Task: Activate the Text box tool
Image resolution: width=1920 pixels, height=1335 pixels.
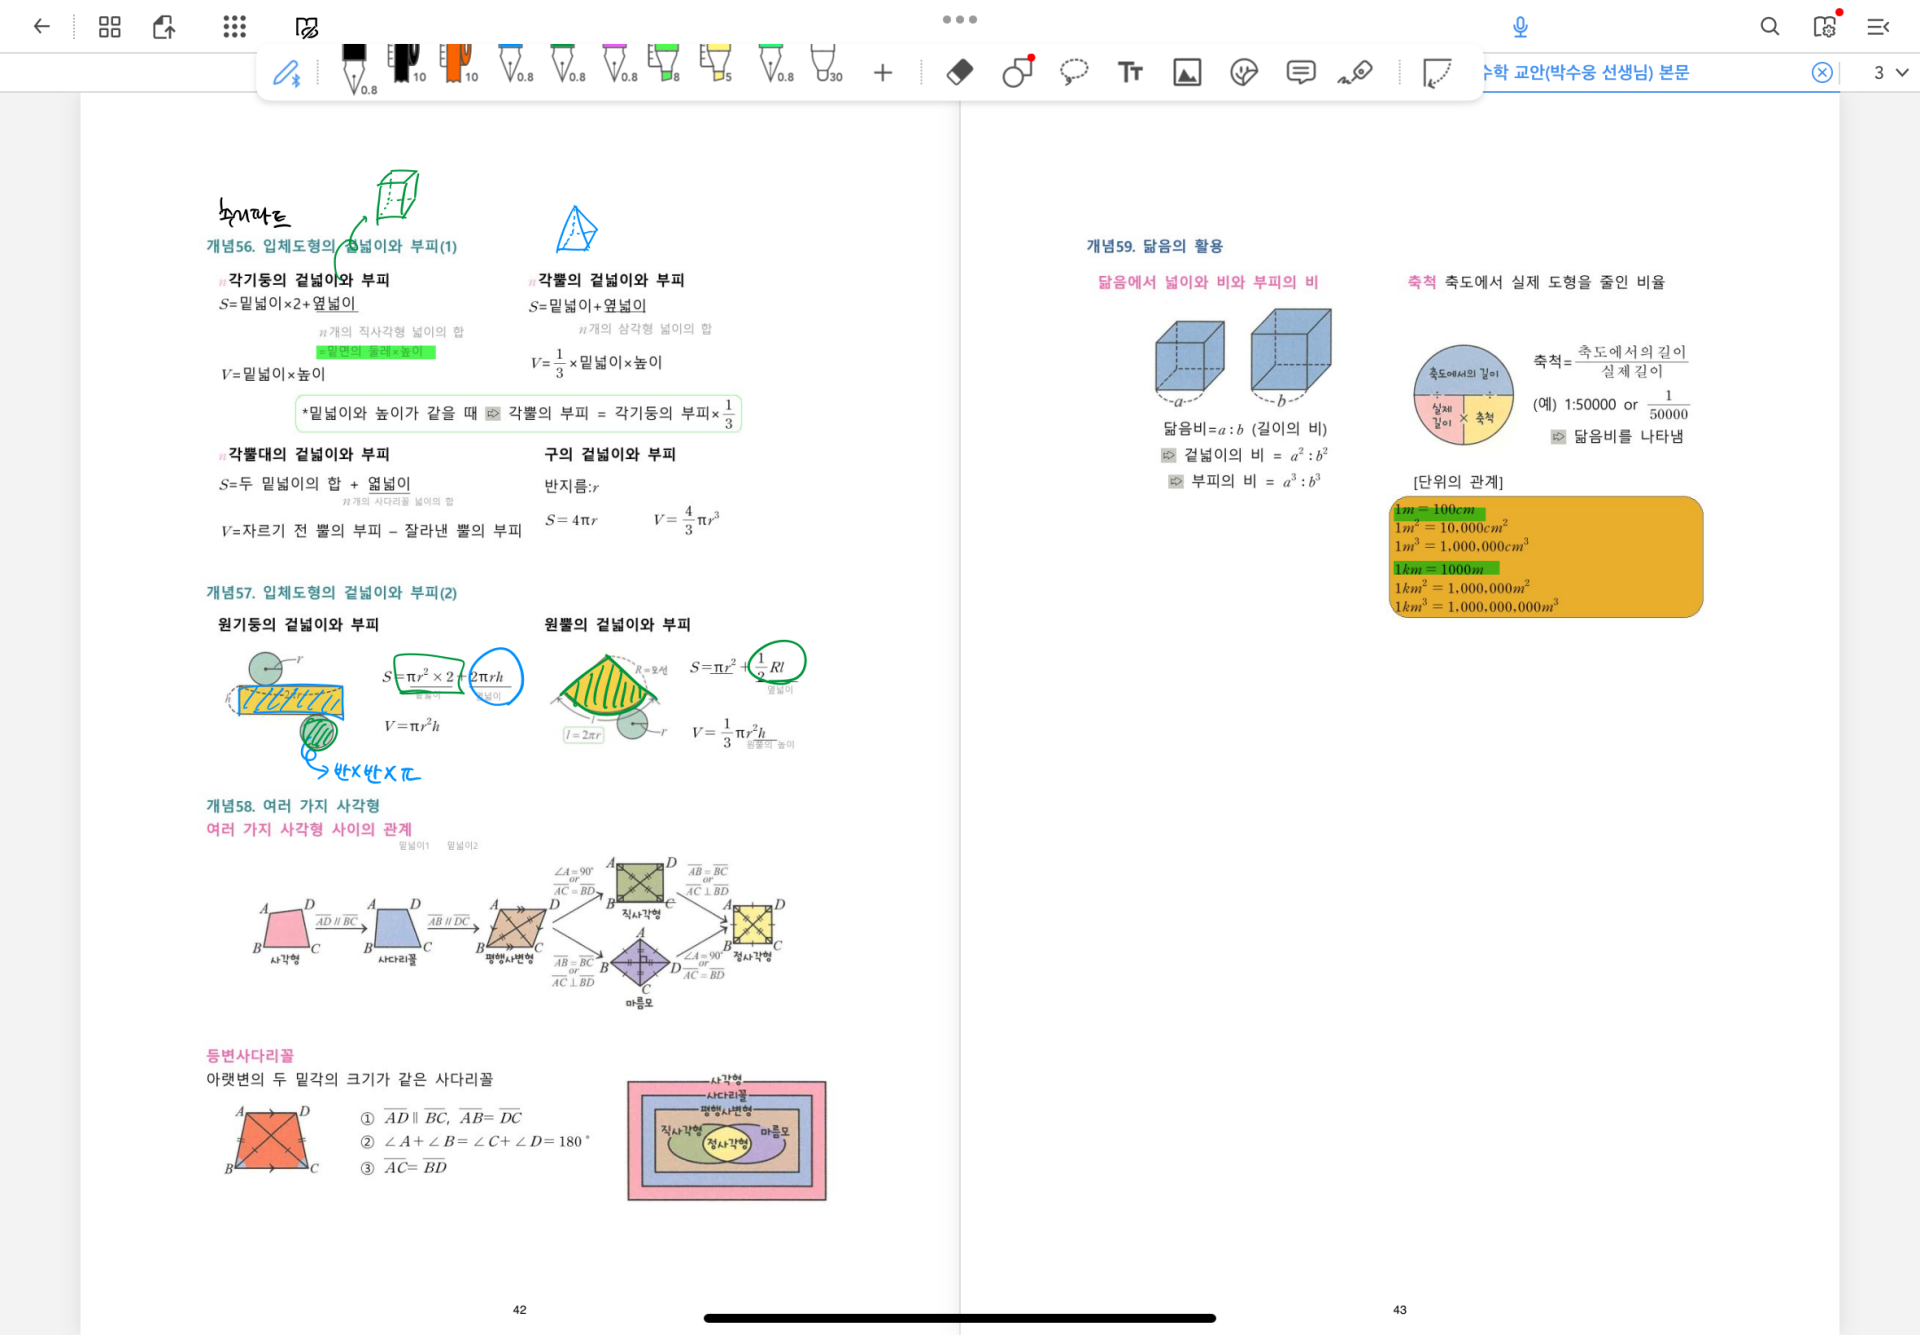Action: click(x=1130, y=72)
